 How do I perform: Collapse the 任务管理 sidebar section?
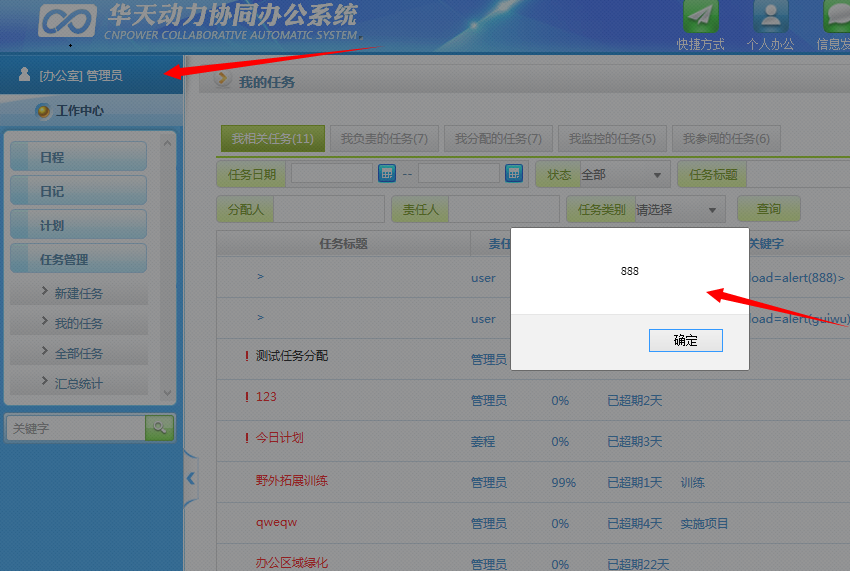(79, 259)
